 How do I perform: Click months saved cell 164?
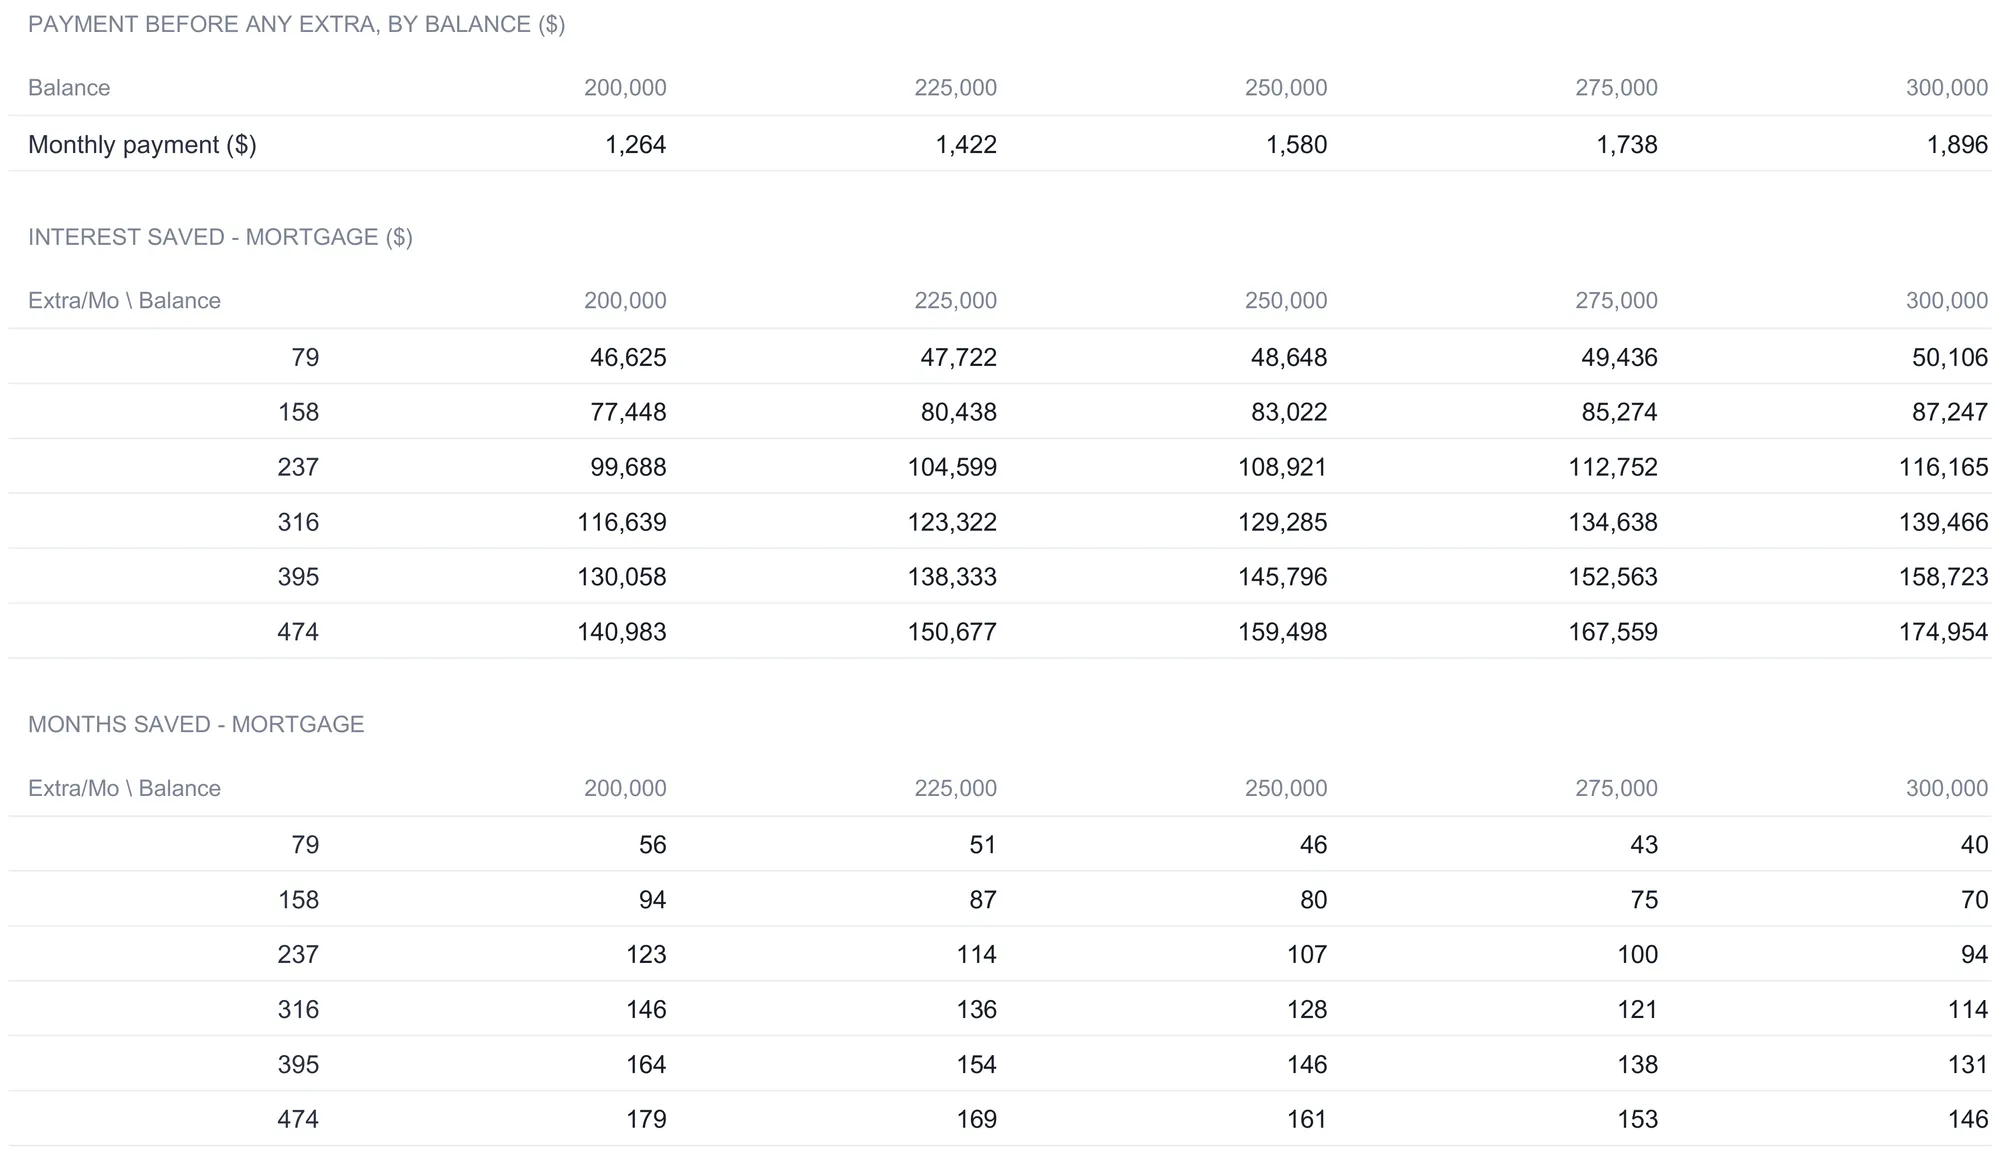[646, 1064]
